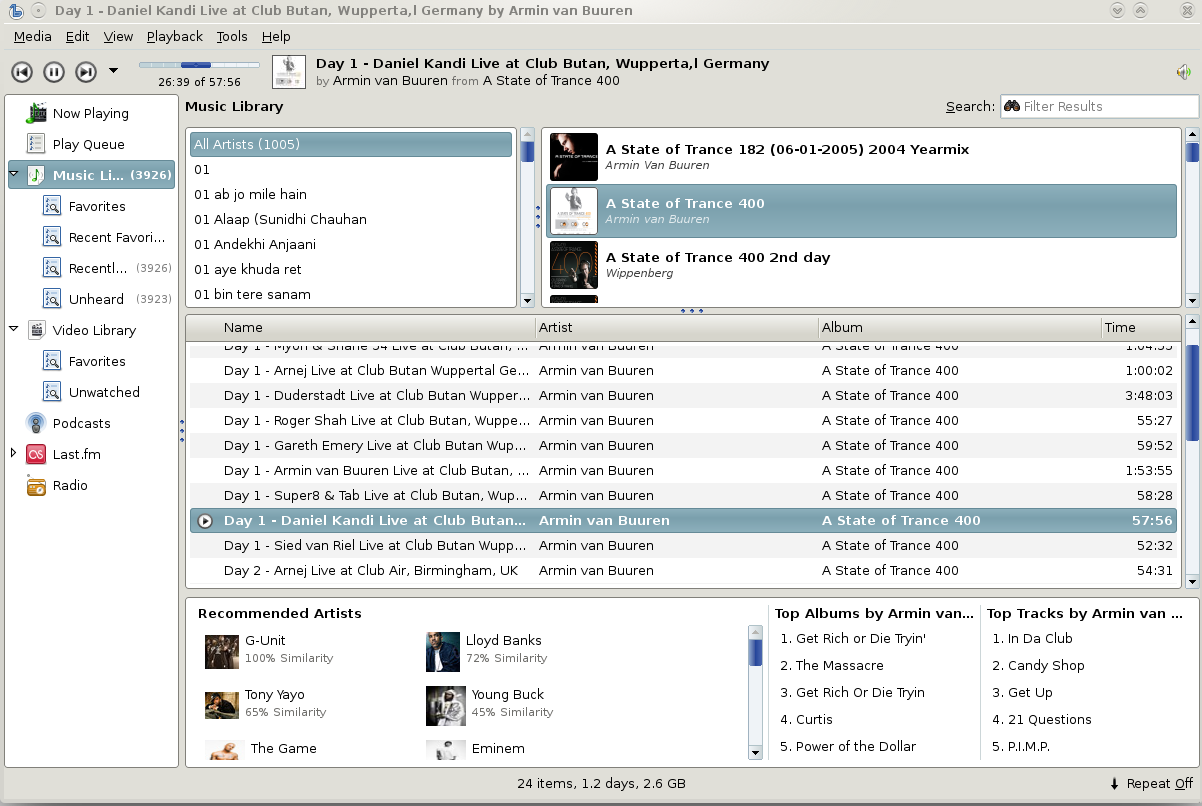This screenshot has height=806, width=1202.
Task: Sort tracks by the Artist column
Action: click(677, 327)
